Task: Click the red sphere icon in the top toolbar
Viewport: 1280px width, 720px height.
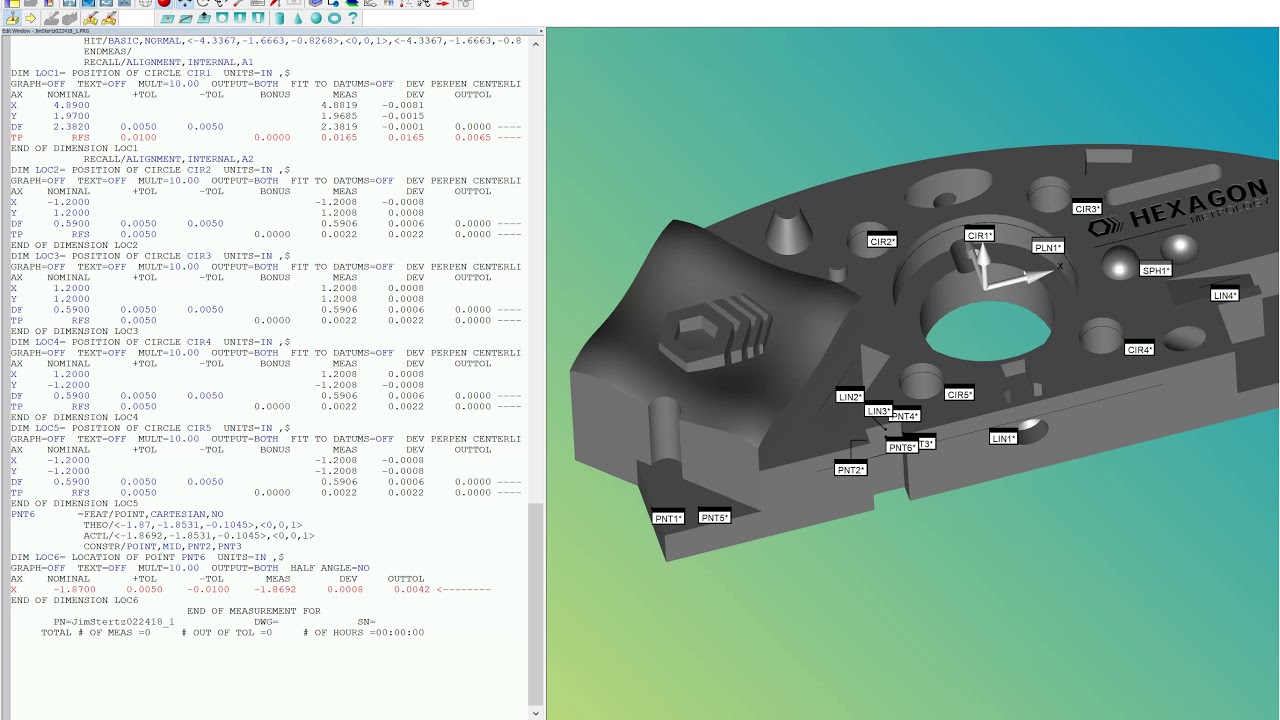Action: click(x=164, y=3)
